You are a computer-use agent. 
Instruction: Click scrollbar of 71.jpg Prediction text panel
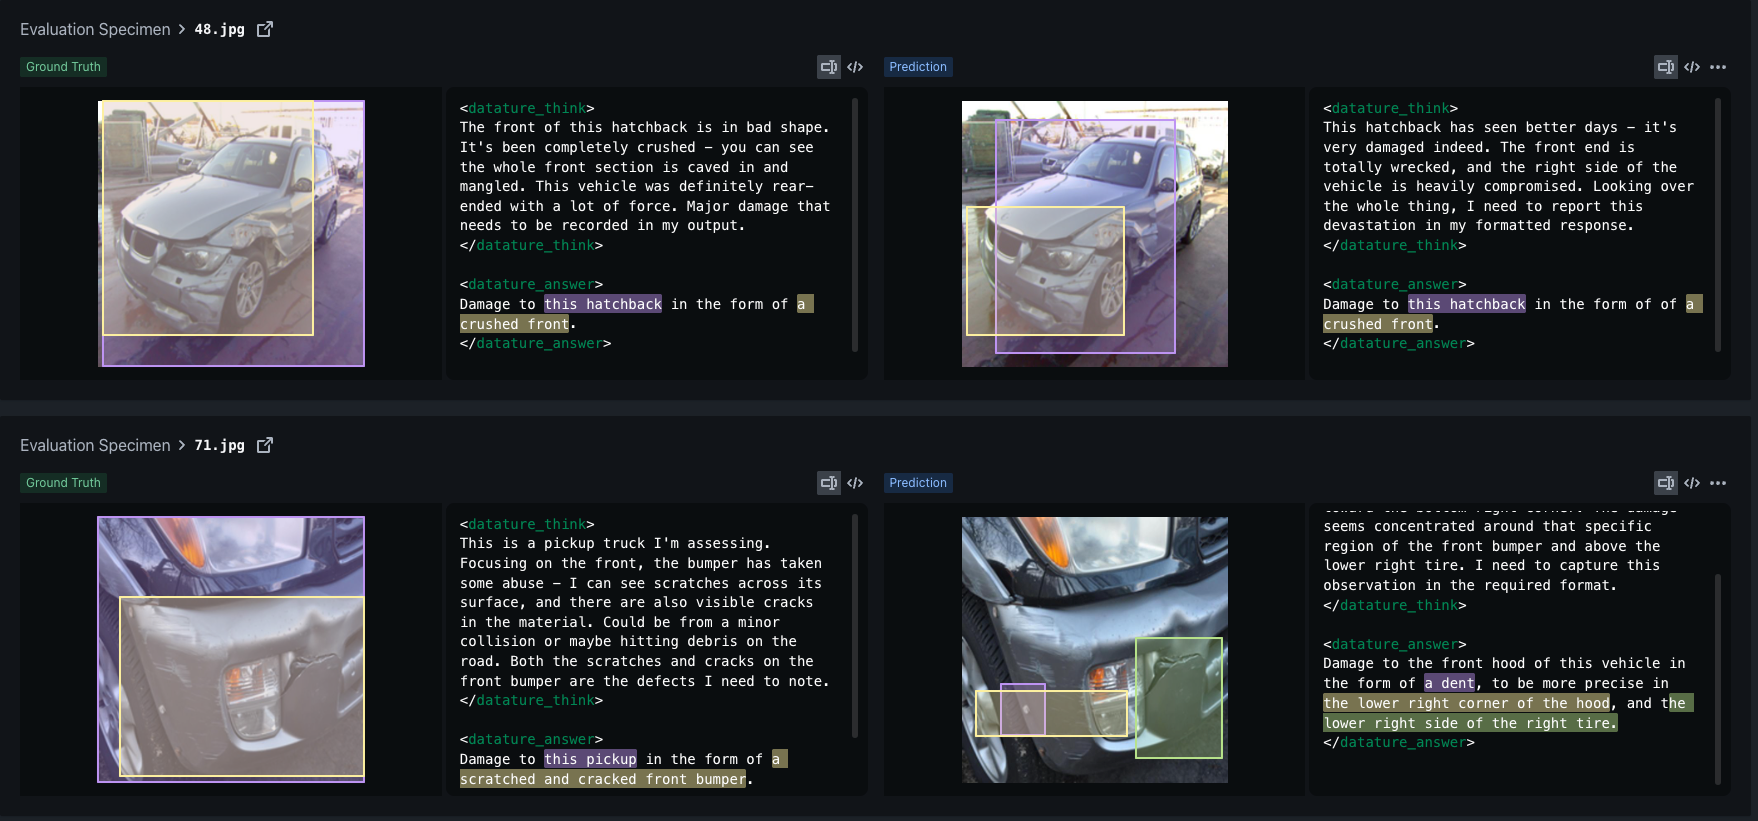(x=1718, y=680)
